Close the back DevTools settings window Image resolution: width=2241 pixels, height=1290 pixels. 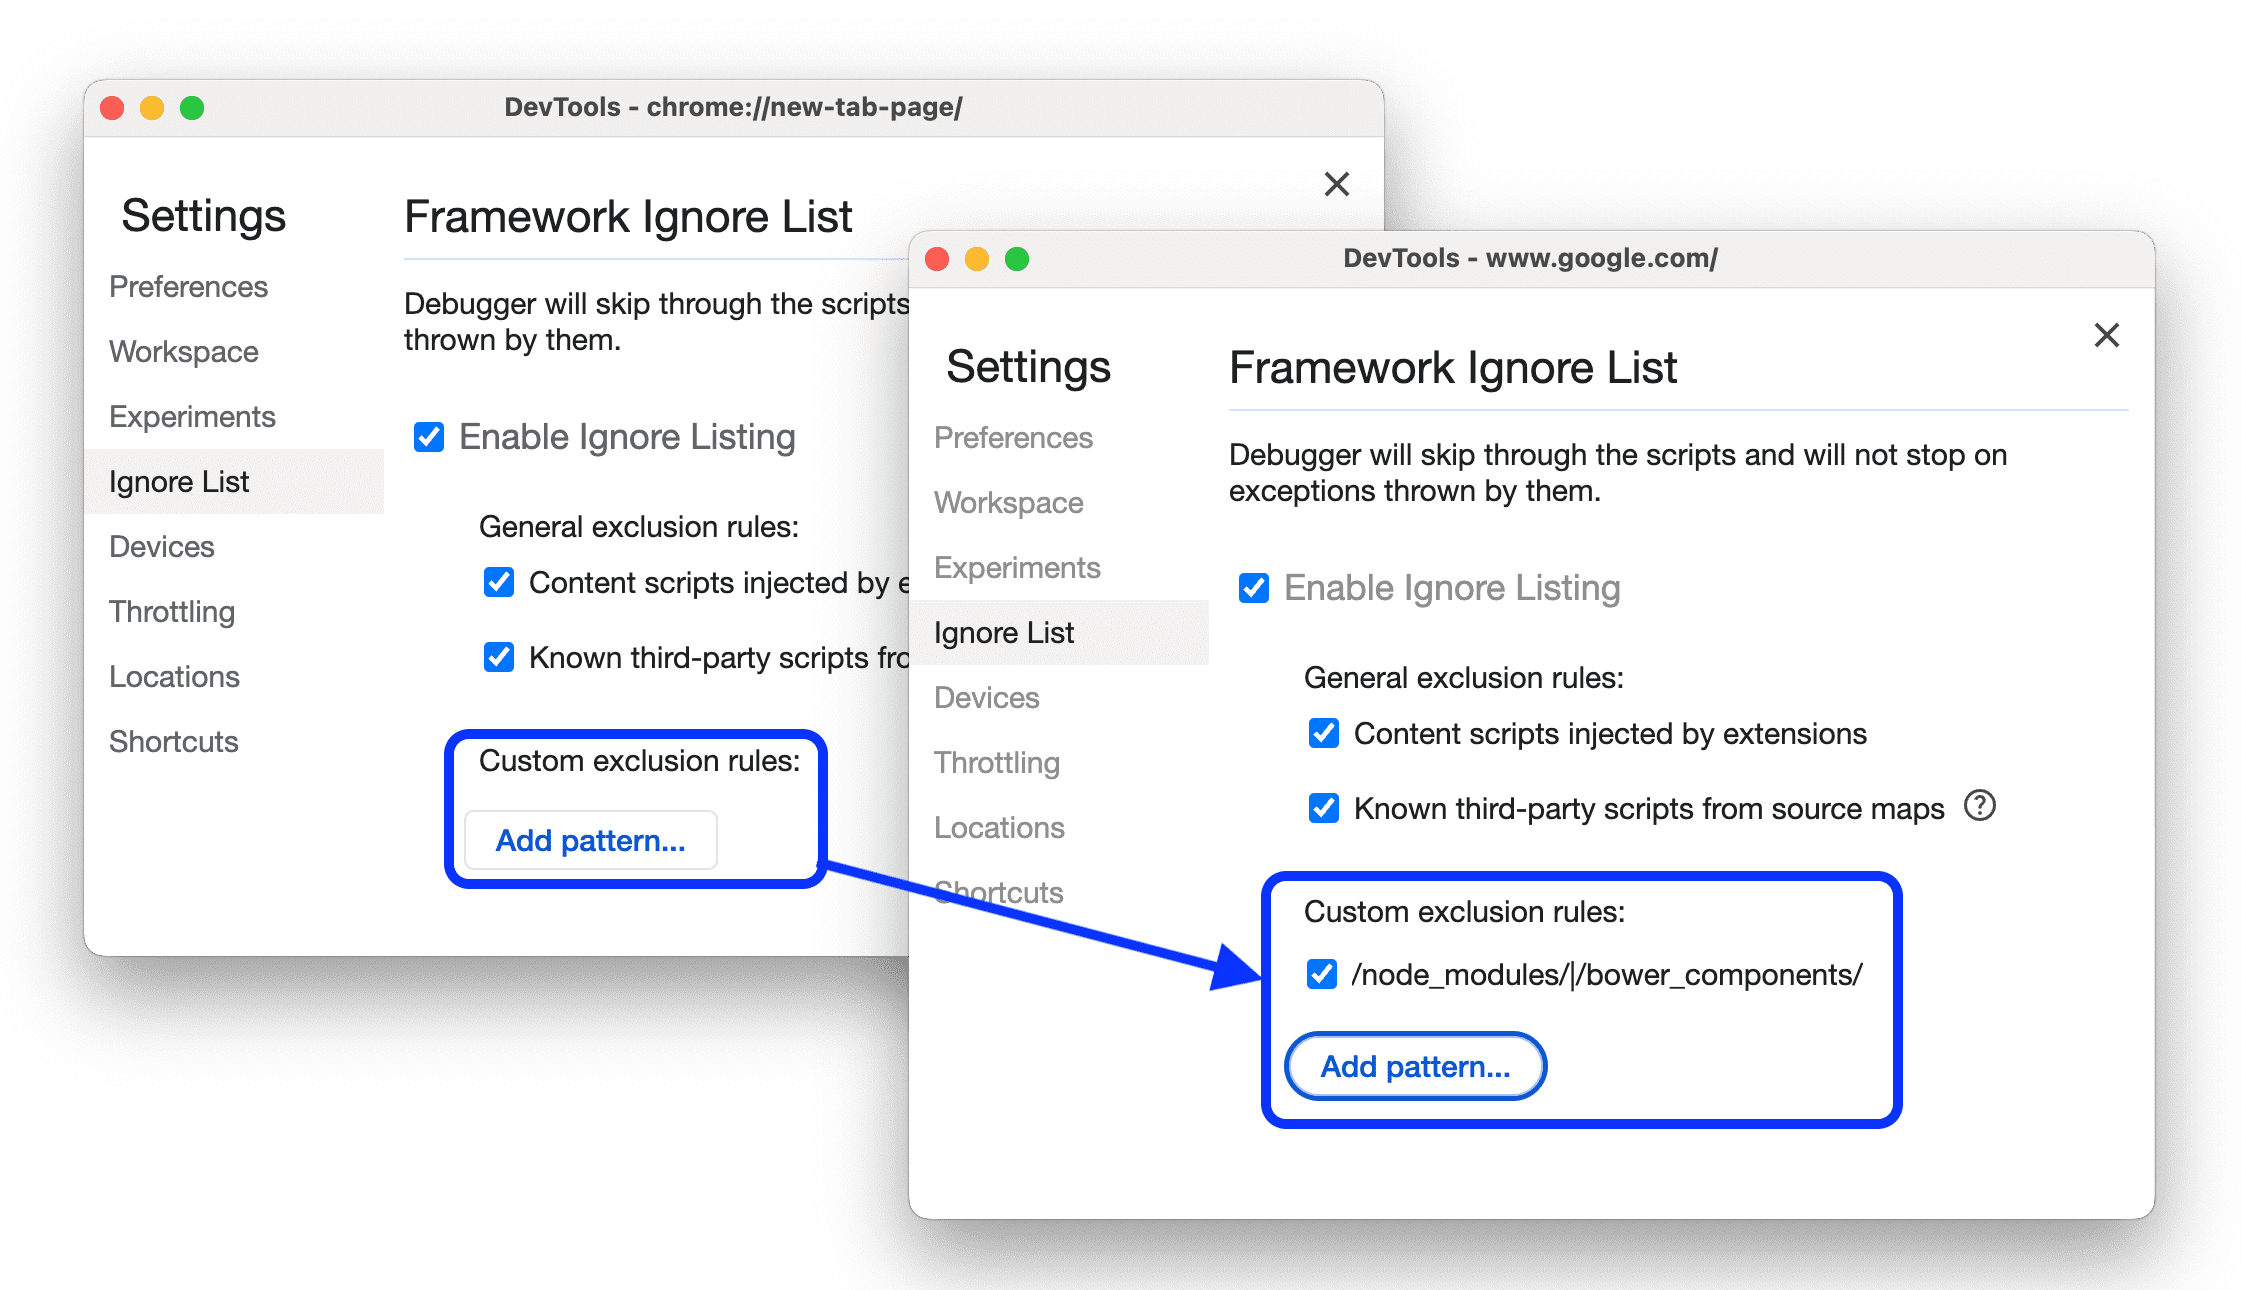pyautogui.click(x=1336, y=180)
